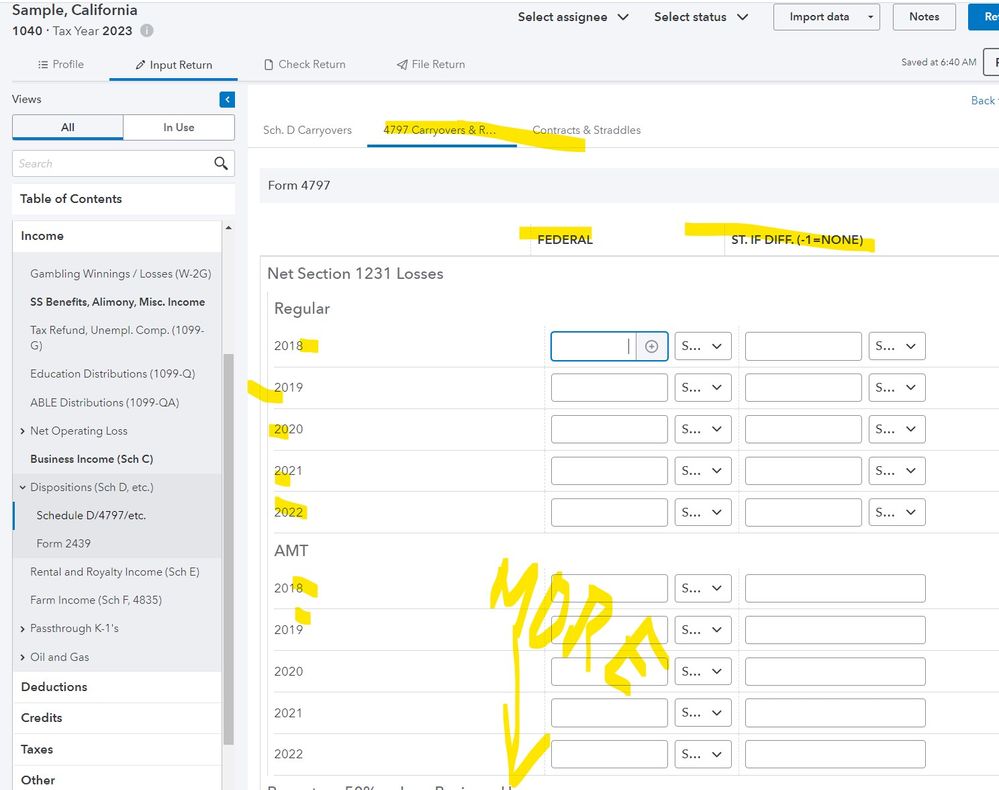
Task: Click the plus icon in Regular 2018 field
Action: click(651, 346)
